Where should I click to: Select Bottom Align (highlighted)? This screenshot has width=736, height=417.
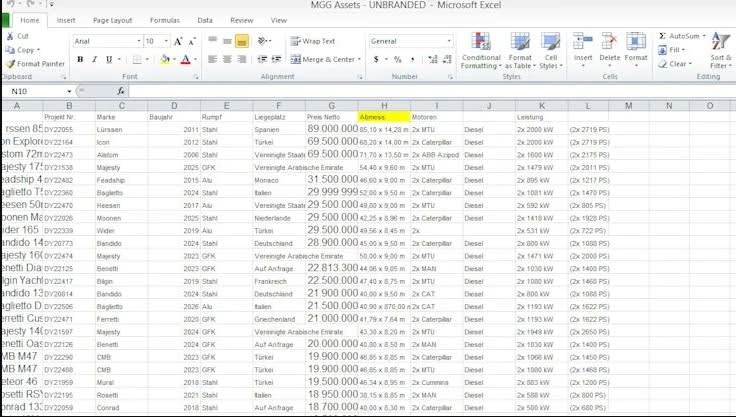242,41
